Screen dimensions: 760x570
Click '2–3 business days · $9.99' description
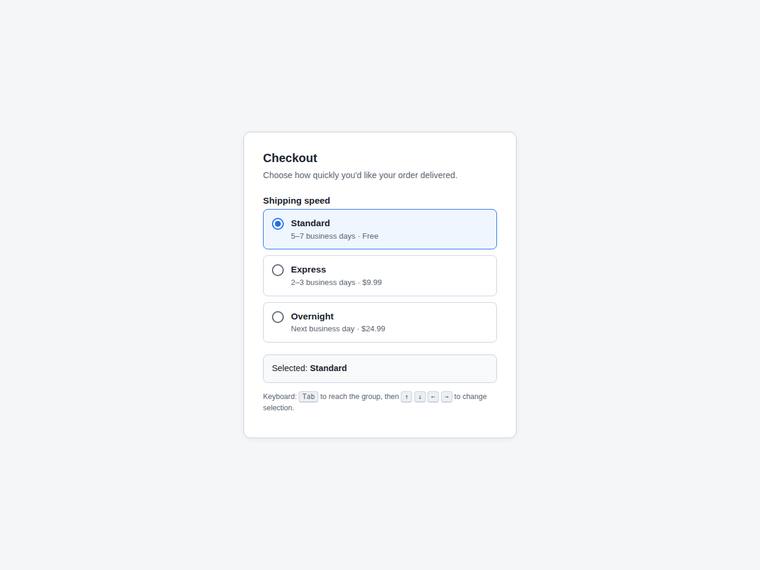(x=336, y=282)
